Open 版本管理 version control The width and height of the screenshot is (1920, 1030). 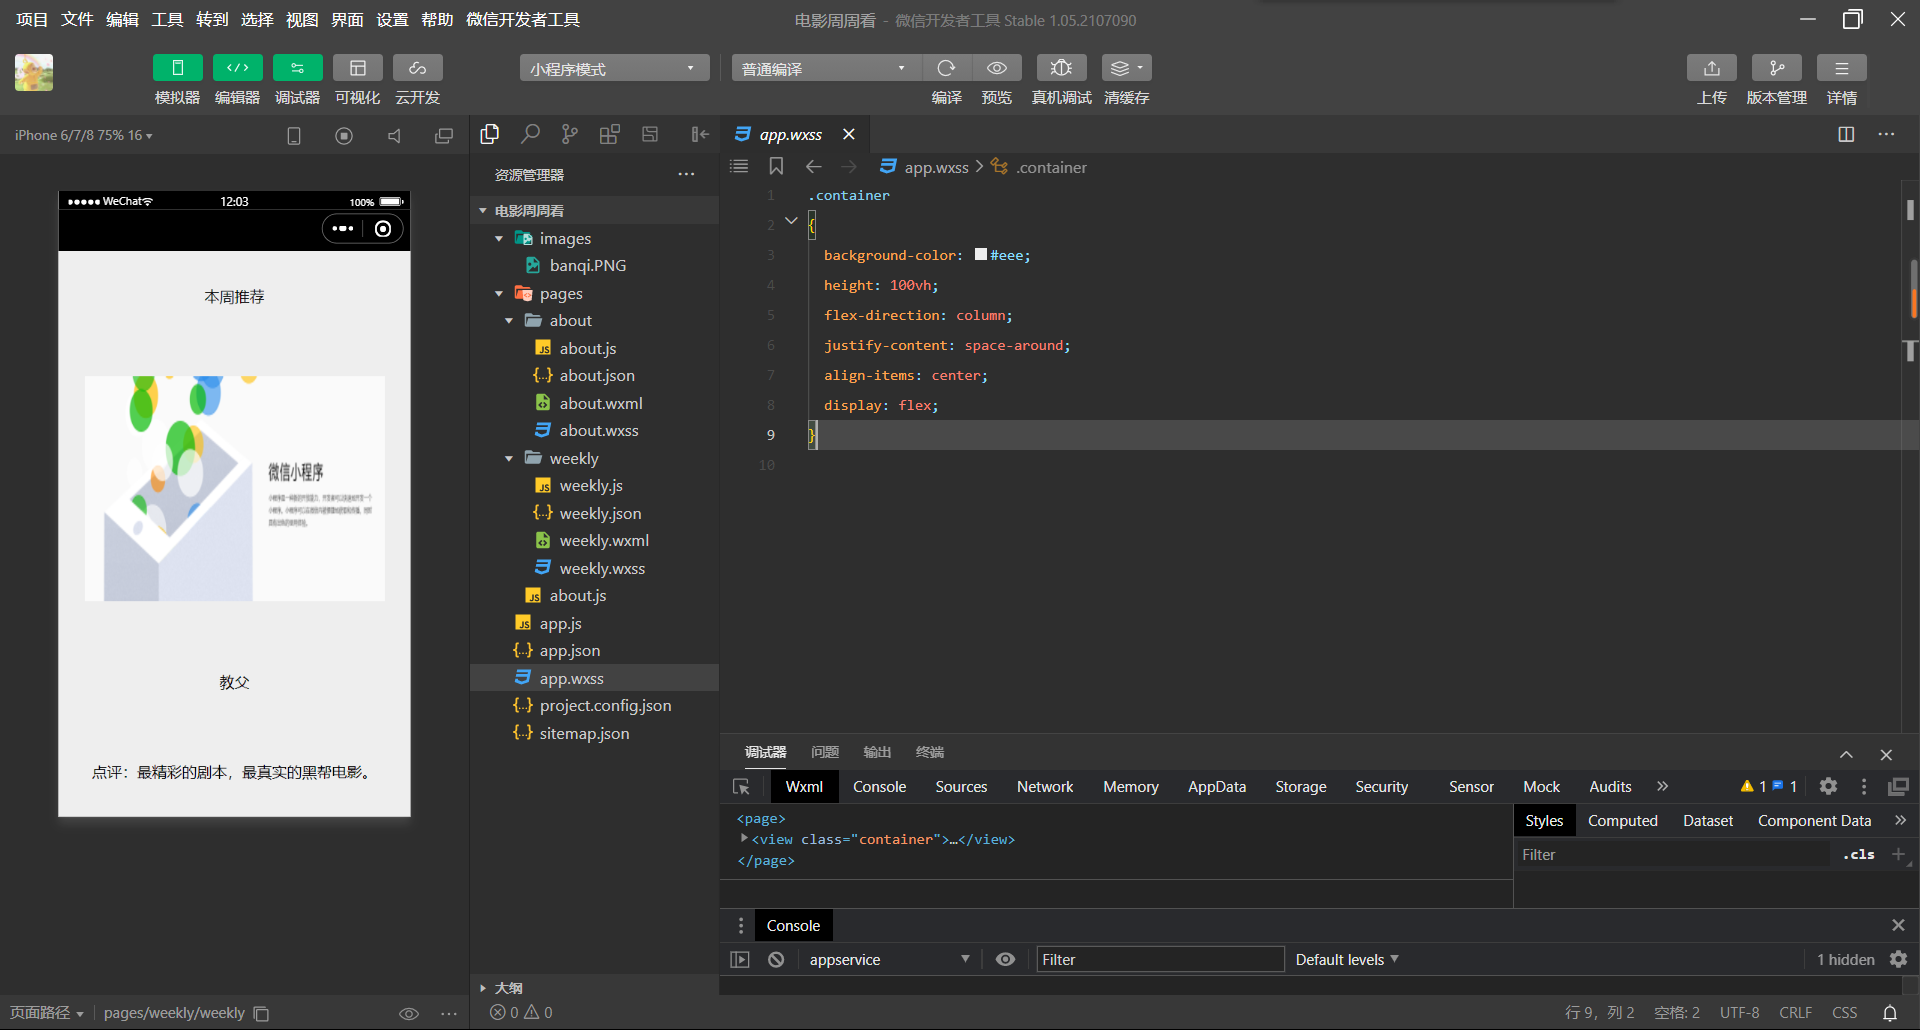point(1776,67)
